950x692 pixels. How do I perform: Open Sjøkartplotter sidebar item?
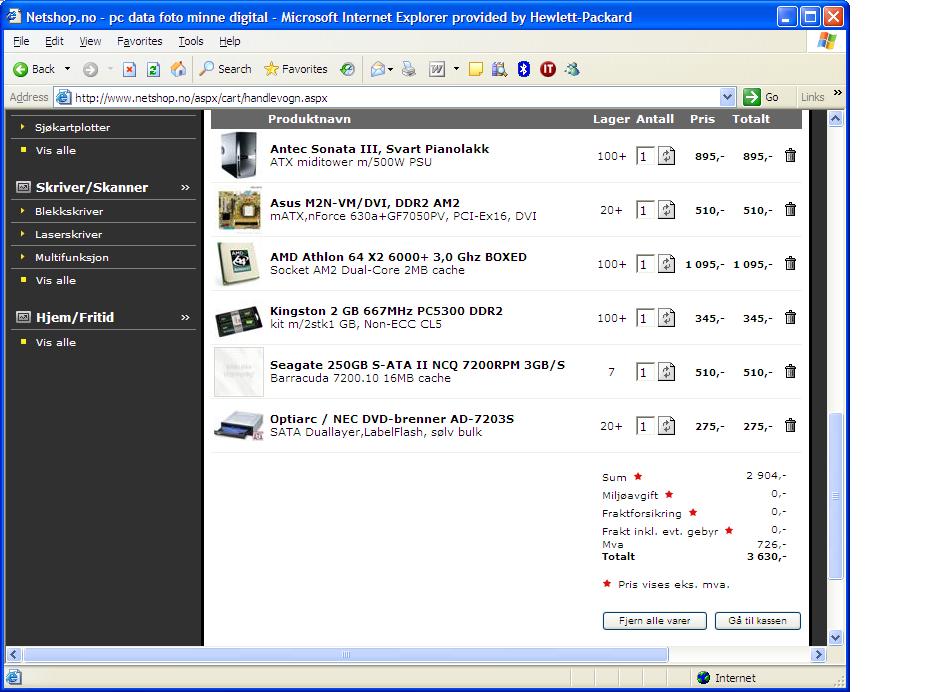(x=73, y=127)
